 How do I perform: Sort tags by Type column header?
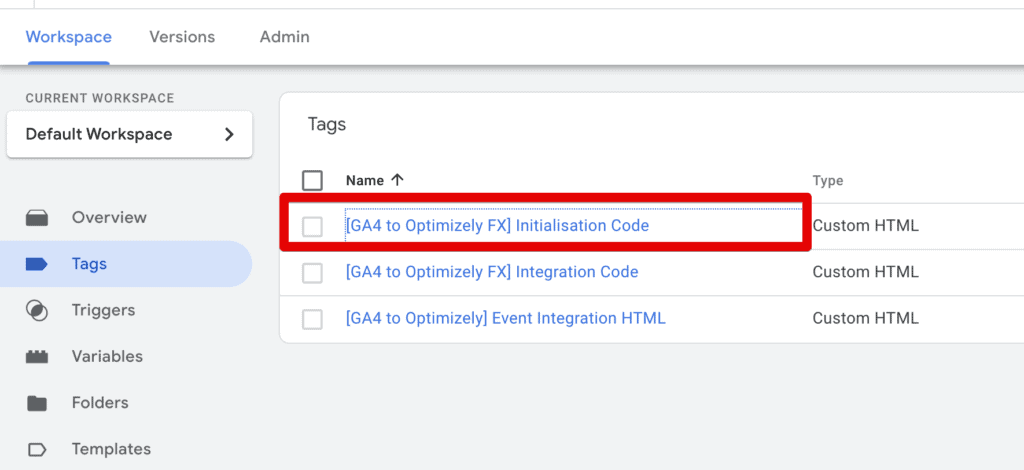tap(828, 181)
